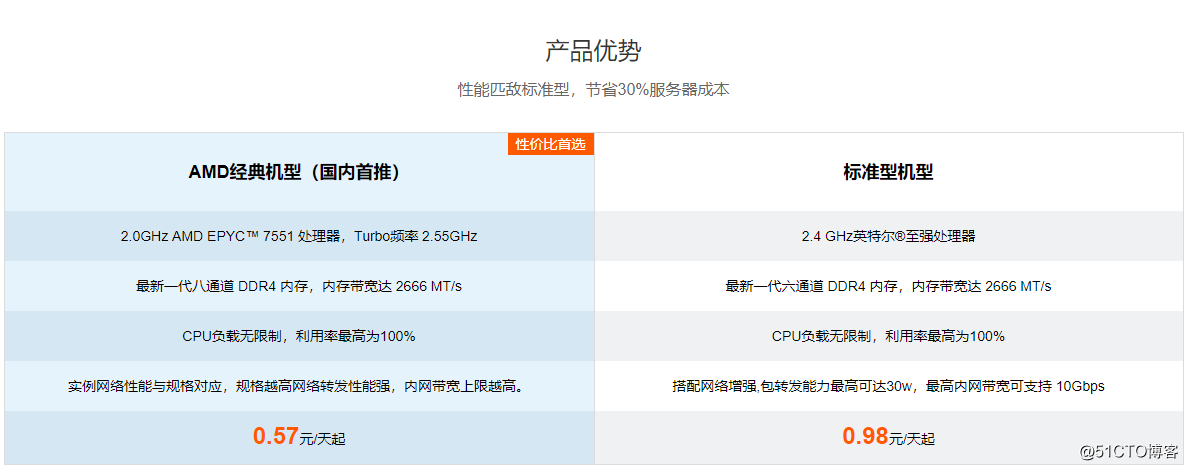Click the 最新一代八通道 DDR4 内存 cell
The width and height of the screenshot is (1188, 470).
[x=299, y=286]
